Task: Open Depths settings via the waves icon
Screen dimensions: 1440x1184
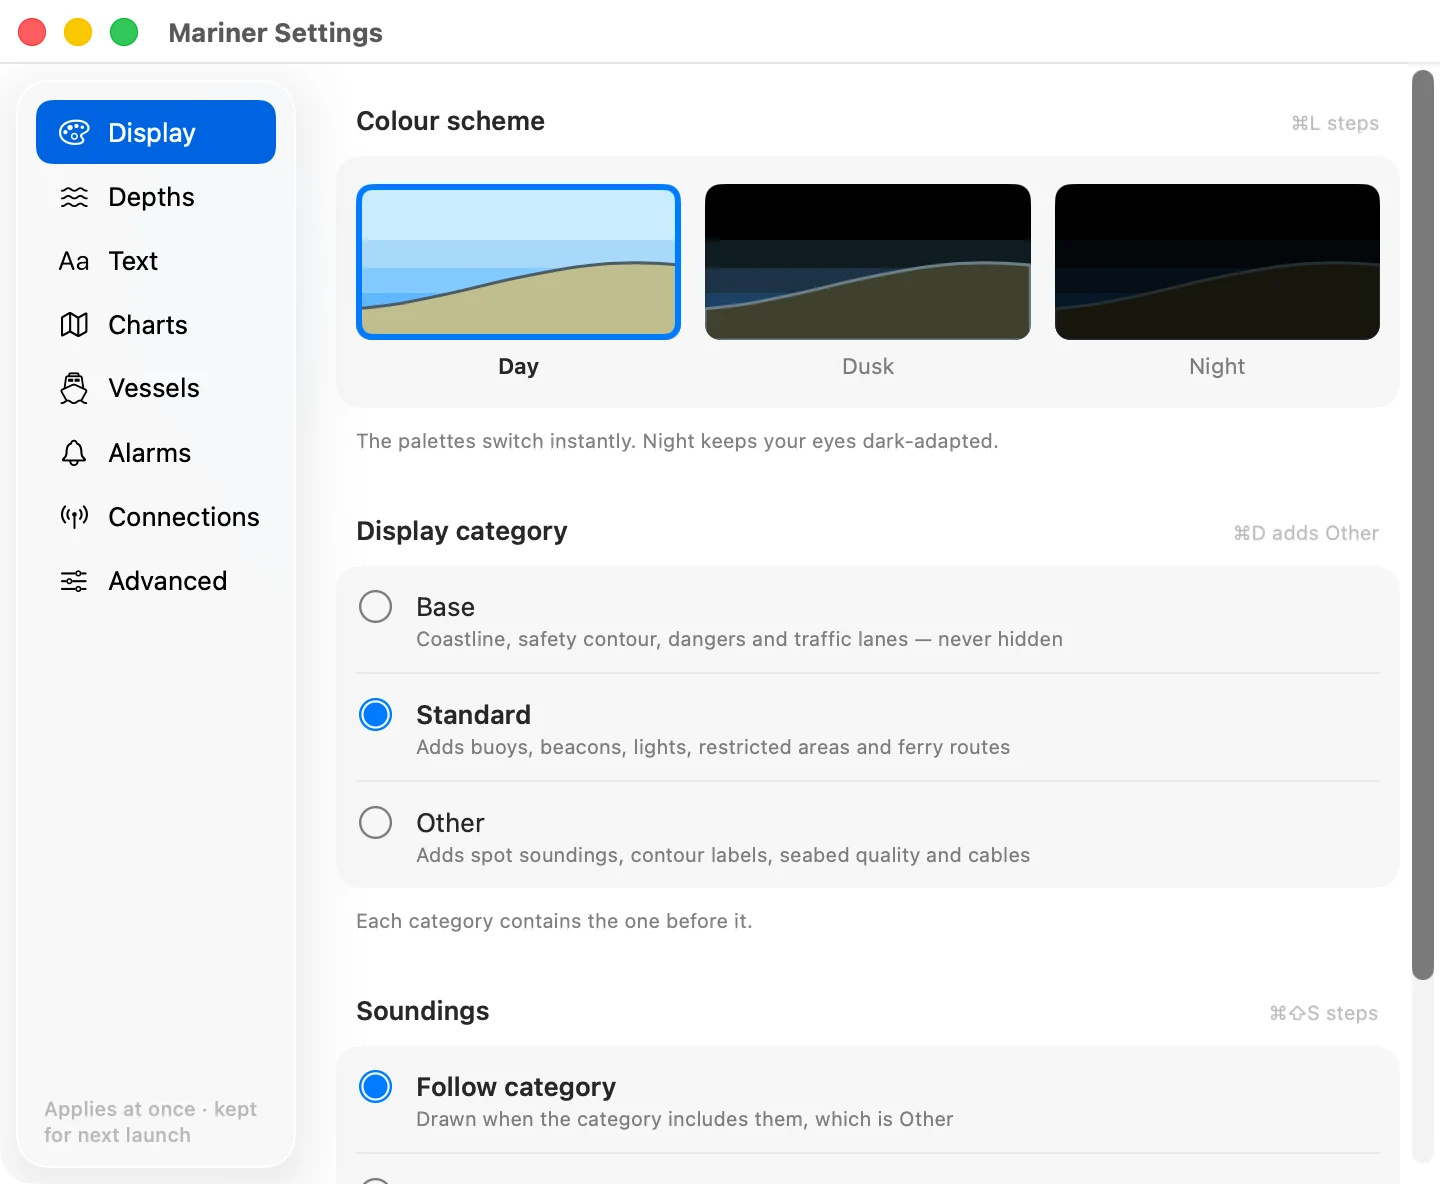Action: pos(74,197)
